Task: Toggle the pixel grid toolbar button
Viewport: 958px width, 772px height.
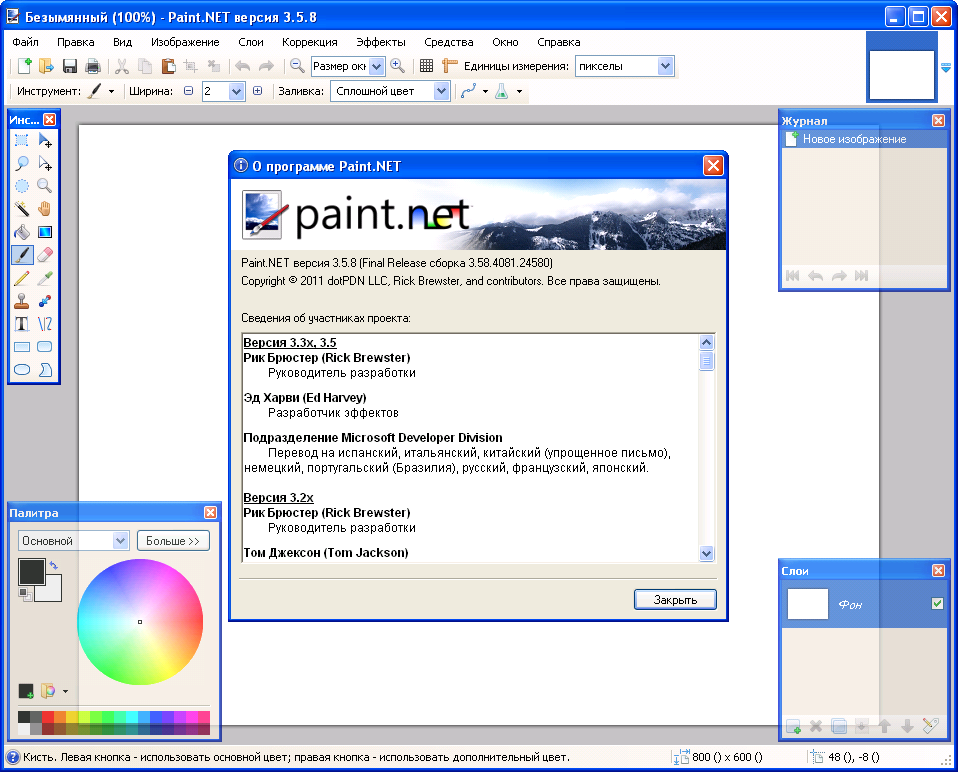Action: pyautogui.click(x=426, y=66)
